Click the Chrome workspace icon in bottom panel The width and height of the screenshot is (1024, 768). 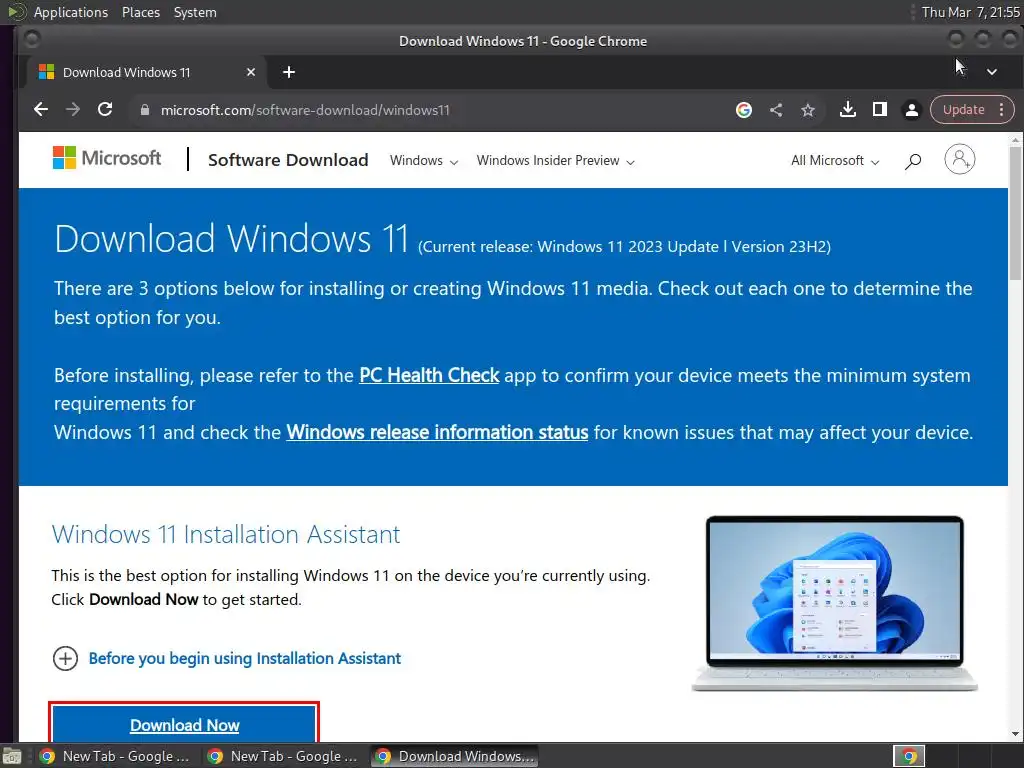tap(909, 756)
